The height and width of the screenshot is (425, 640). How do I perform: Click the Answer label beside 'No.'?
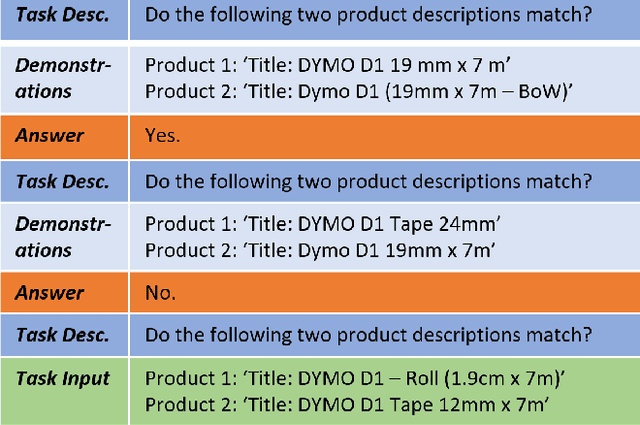[63, 293]
